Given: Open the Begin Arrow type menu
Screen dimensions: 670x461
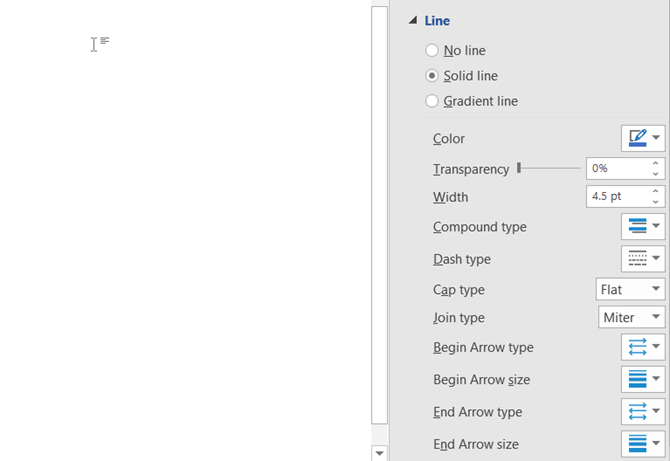Looking at the screenshot, I should click(643, 348).
